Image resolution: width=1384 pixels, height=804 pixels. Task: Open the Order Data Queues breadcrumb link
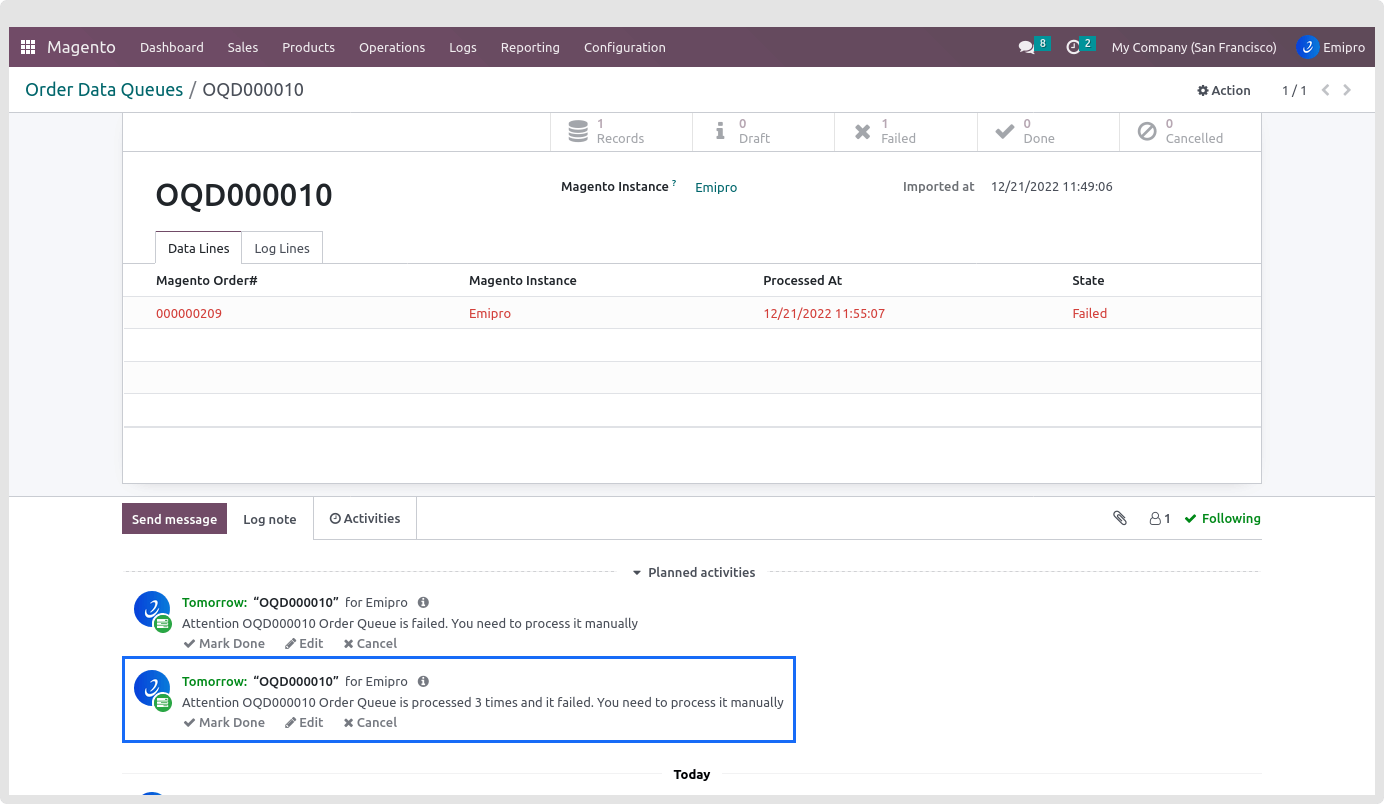click(x=104, y=90)
